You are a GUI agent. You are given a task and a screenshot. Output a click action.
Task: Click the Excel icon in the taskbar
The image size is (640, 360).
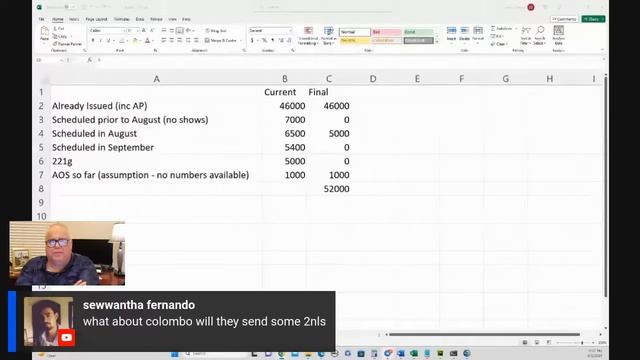tap(414, 353)
